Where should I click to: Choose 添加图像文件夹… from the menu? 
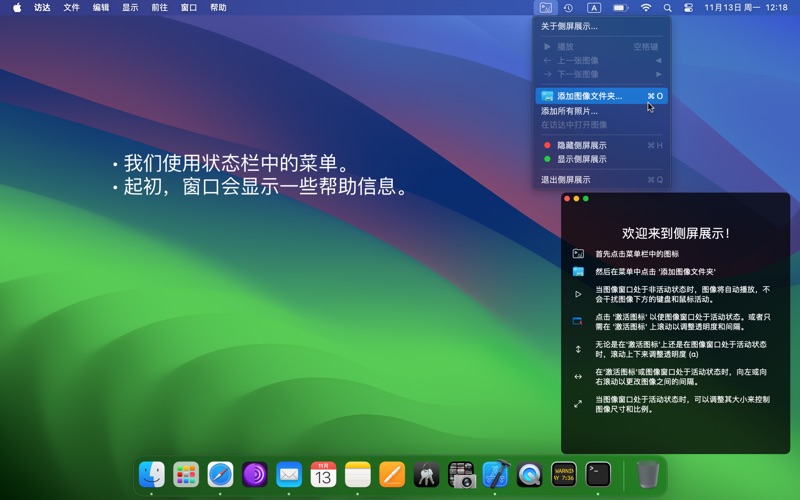pyautogui.click(x=589, y=96)
